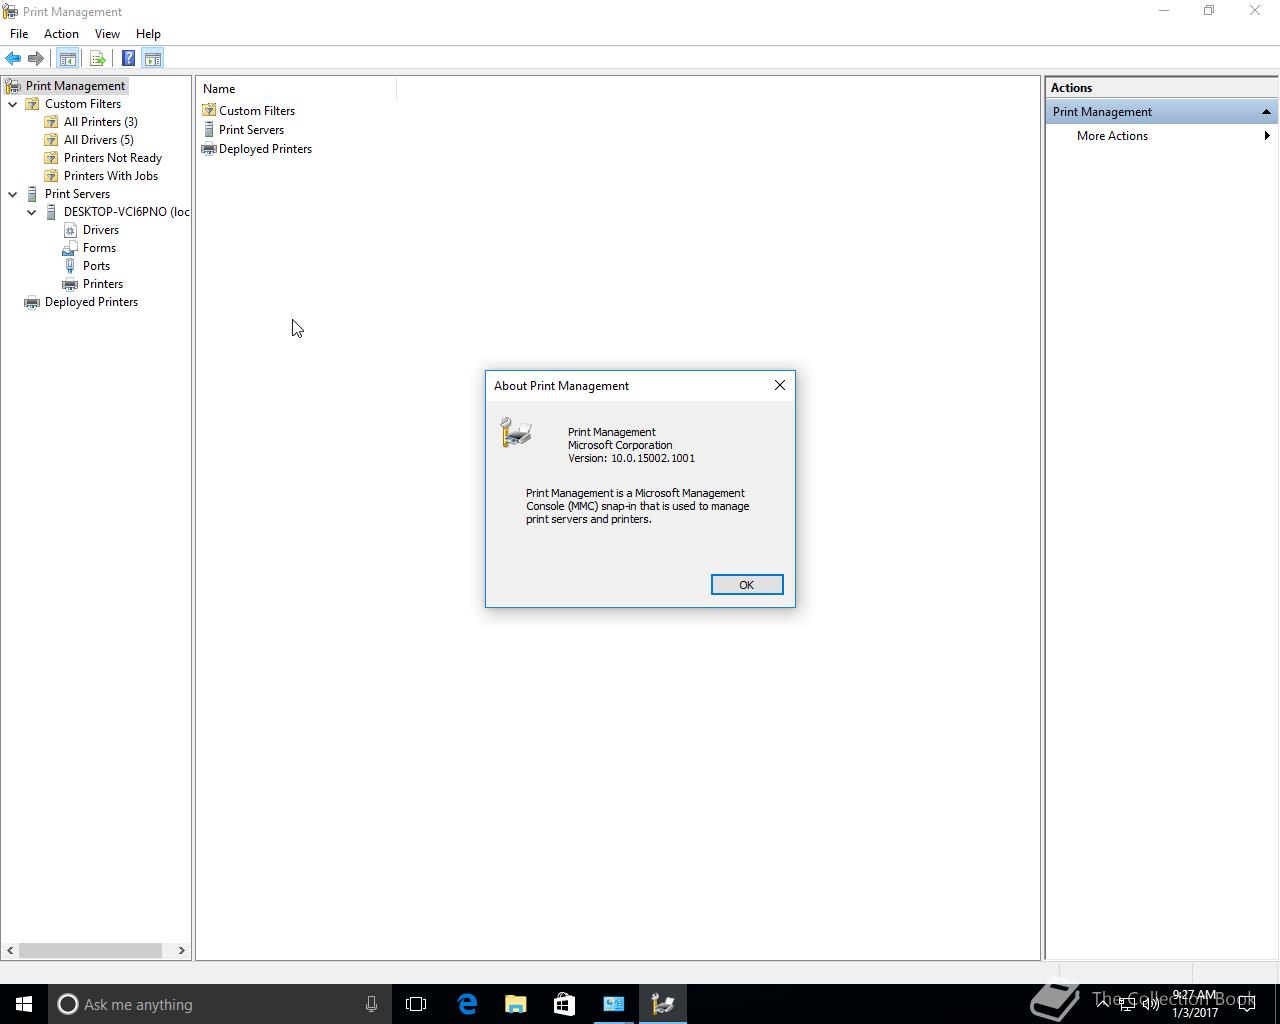Click the blue Help toolbar icon

point(128,59)
